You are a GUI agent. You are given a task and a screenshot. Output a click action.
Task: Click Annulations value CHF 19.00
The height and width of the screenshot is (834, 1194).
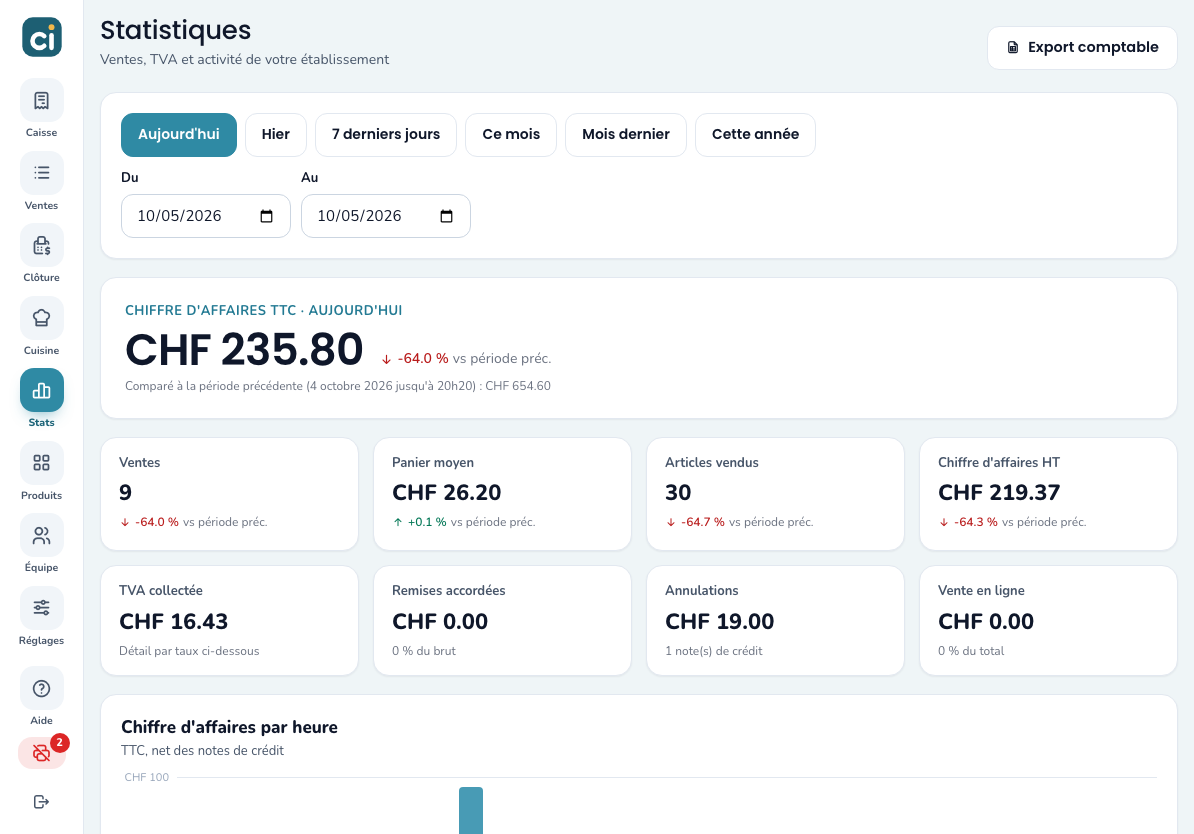(x=720, y=622)
